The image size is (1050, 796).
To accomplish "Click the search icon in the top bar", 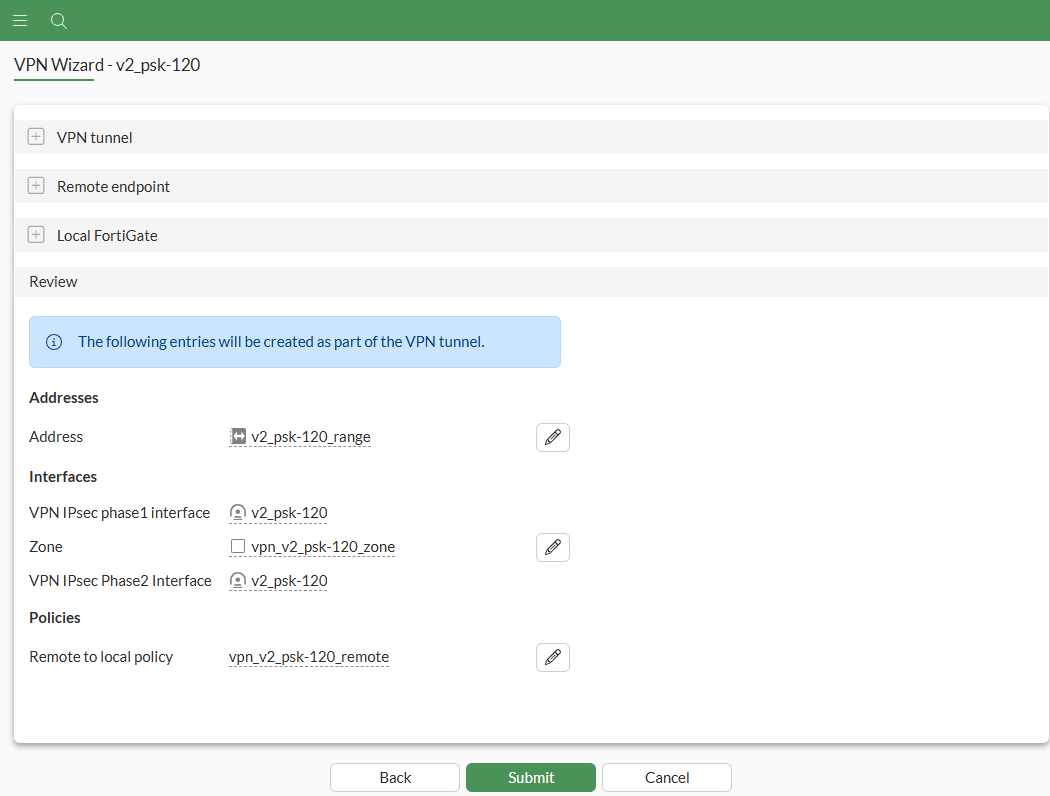I will (58, 20).
